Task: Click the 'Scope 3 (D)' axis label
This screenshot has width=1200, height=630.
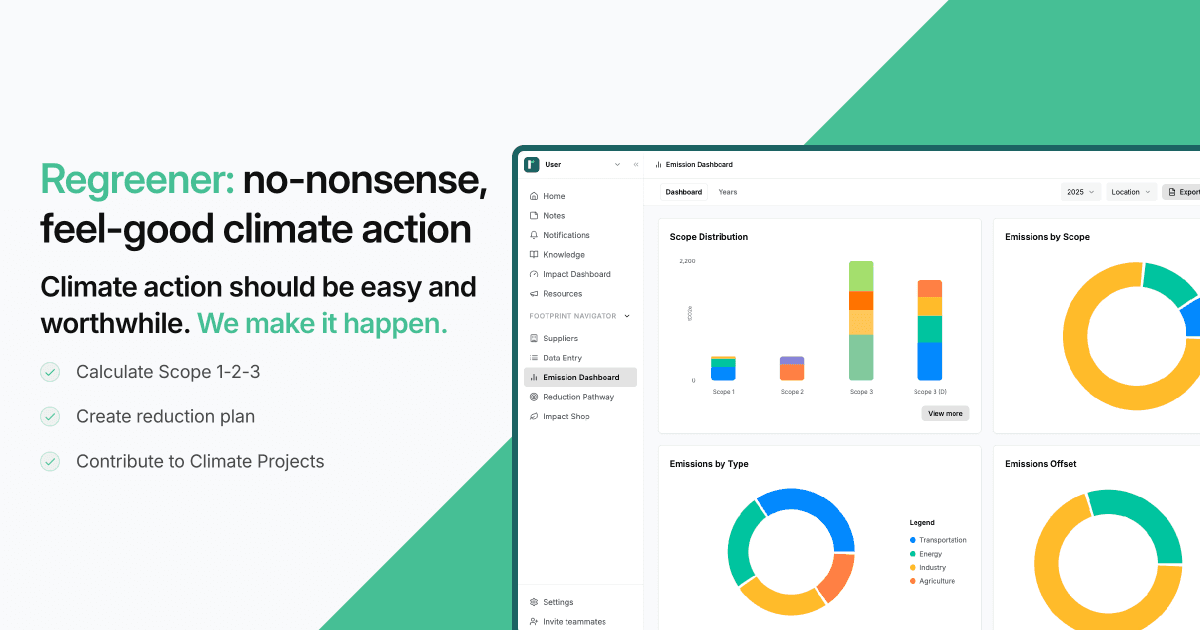Action: pos(930,392)
